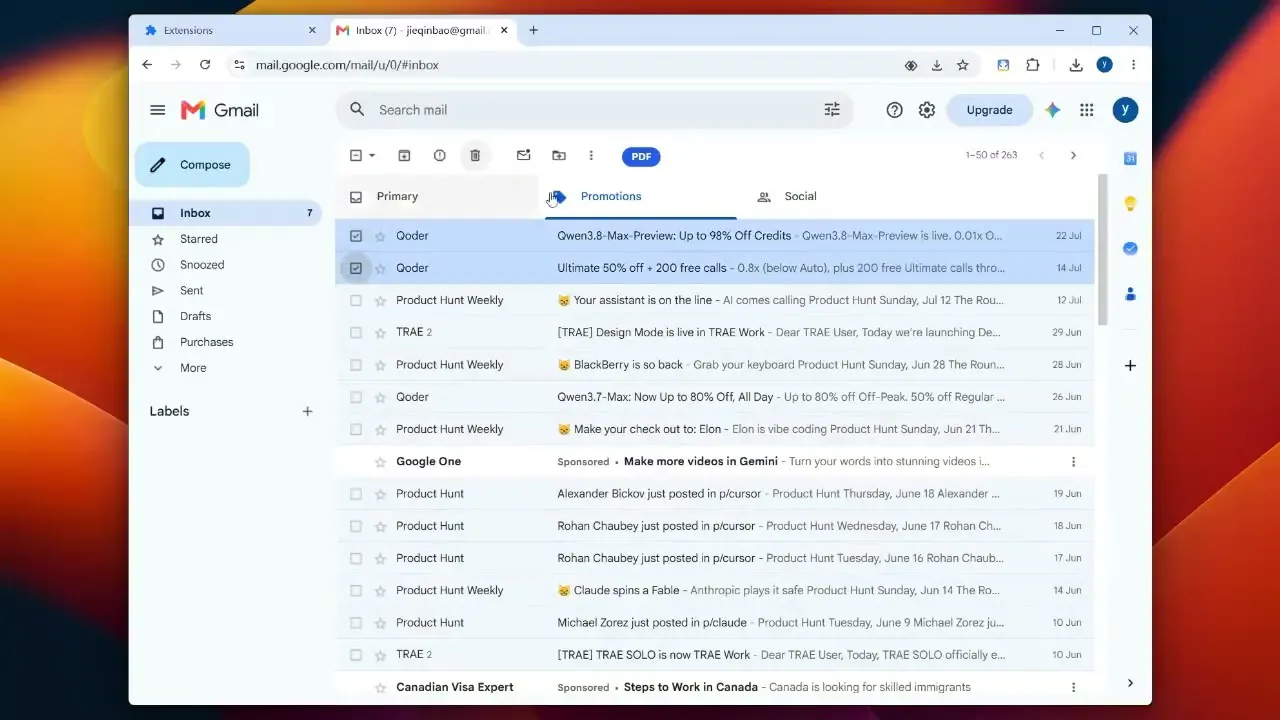Uncheck the Qwen3.8-Max-Preview Qoder email checkbox
The height and width of the screenshot is (720, 1280).
click(x=356, y=236)
